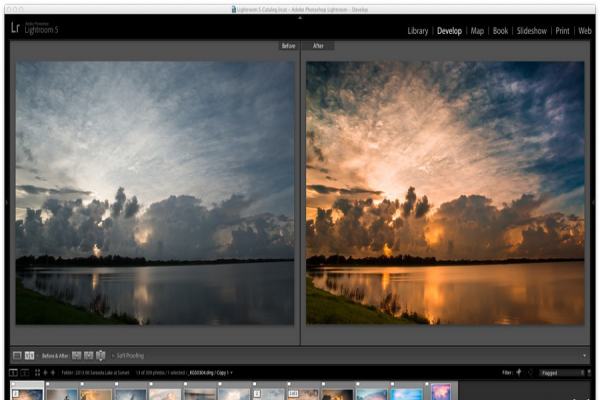Screen dimensions: 600x400
Task: Toggle flag on the fifth filmstrip thumbnail
Action: [151, 384]
